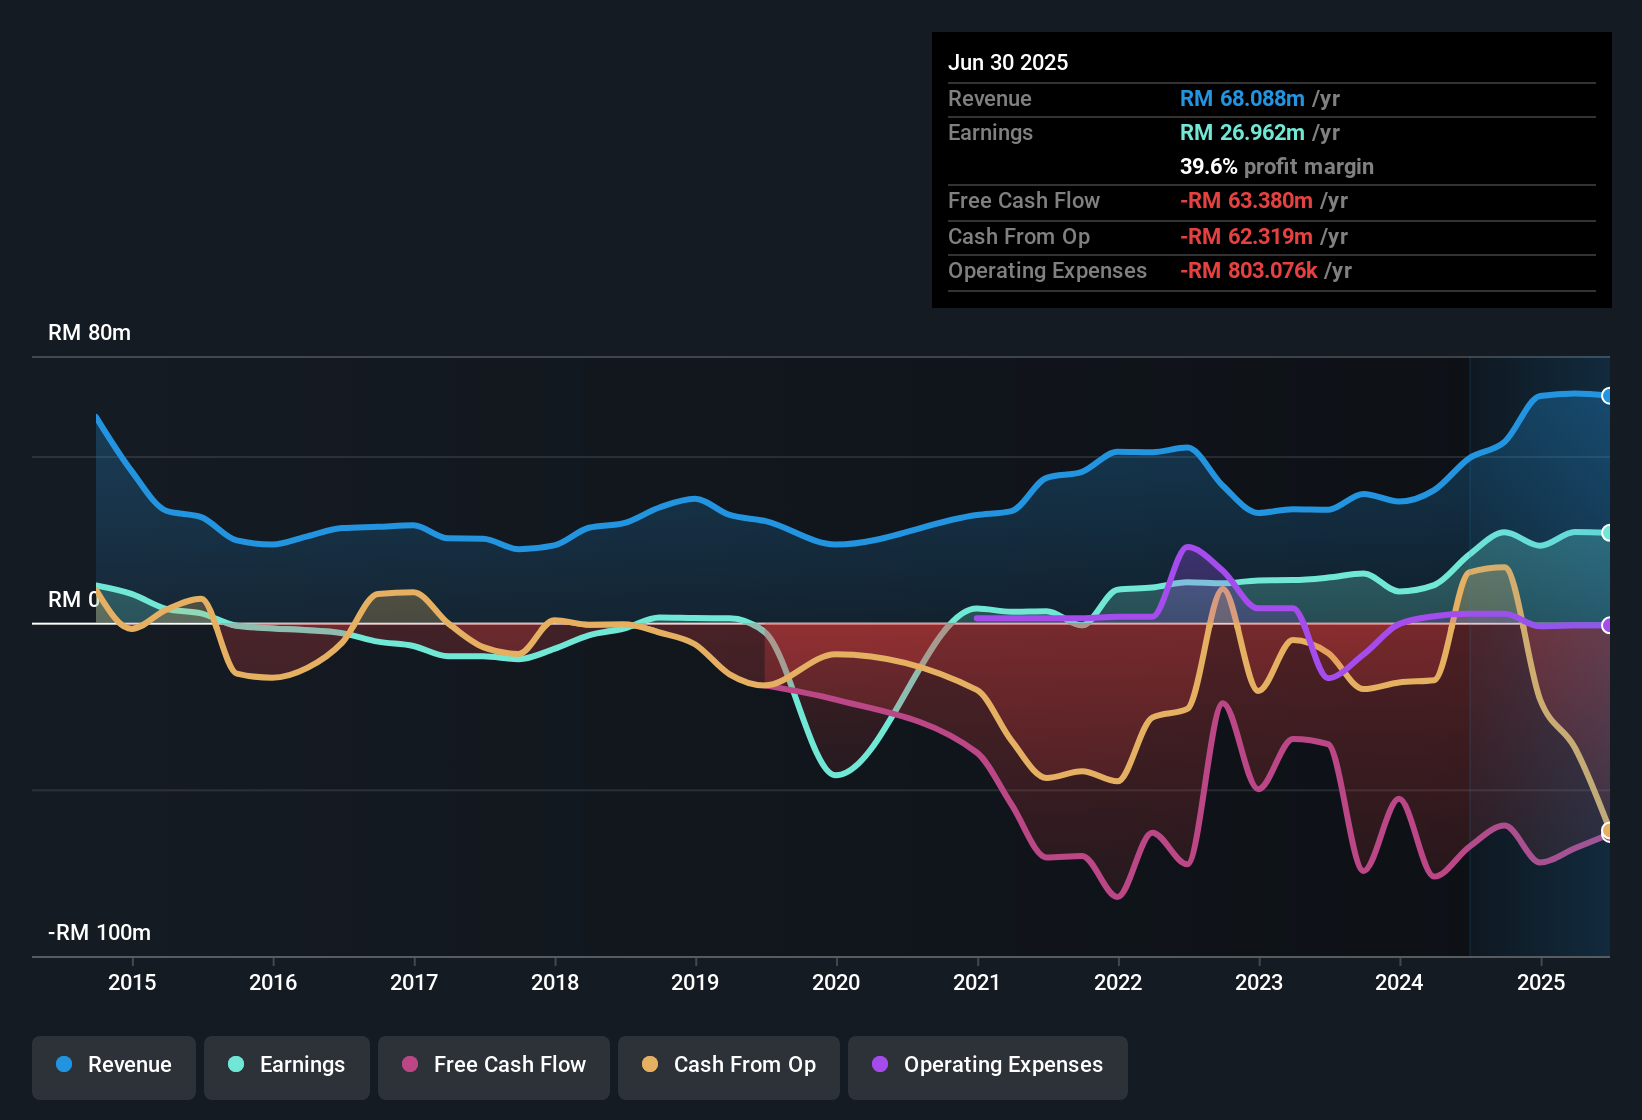Click the orange Cash From Op dot
1642x1120 pixels.
[x=650, y=1065]
